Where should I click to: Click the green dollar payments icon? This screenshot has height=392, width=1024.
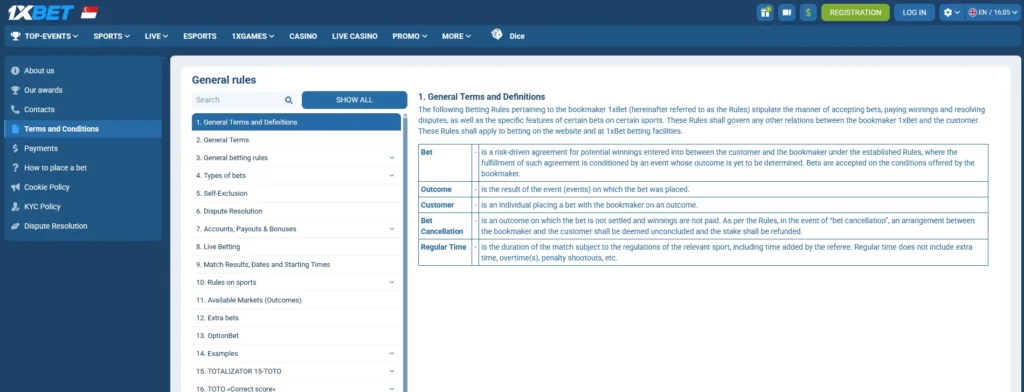coord(808,12)
